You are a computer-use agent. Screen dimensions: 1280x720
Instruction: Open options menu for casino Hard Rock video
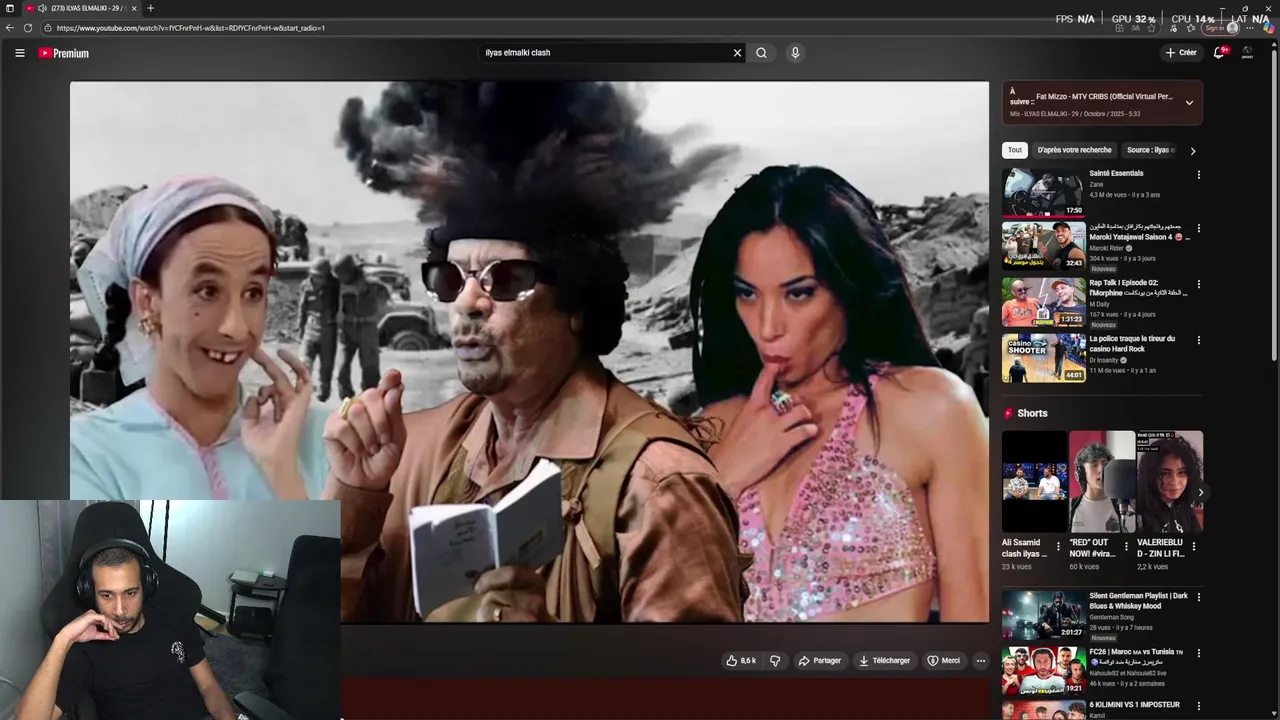(1199, 340)
